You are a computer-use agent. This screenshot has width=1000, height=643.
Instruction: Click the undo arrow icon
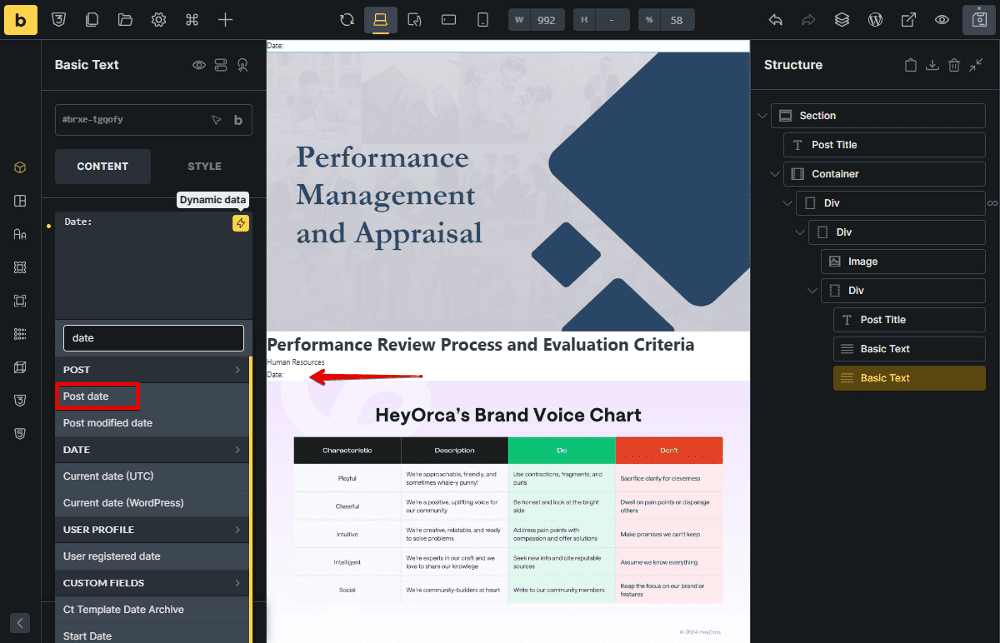tap(775, 20)
